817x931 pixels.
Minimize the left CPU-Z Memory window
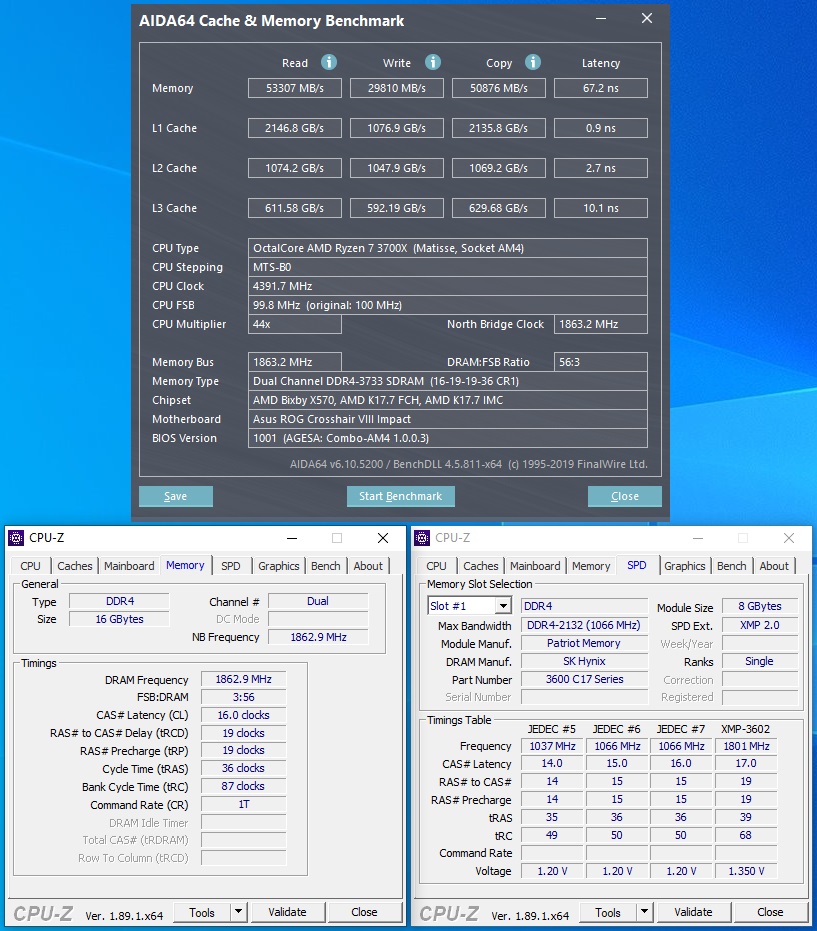(x=292, y=538)
